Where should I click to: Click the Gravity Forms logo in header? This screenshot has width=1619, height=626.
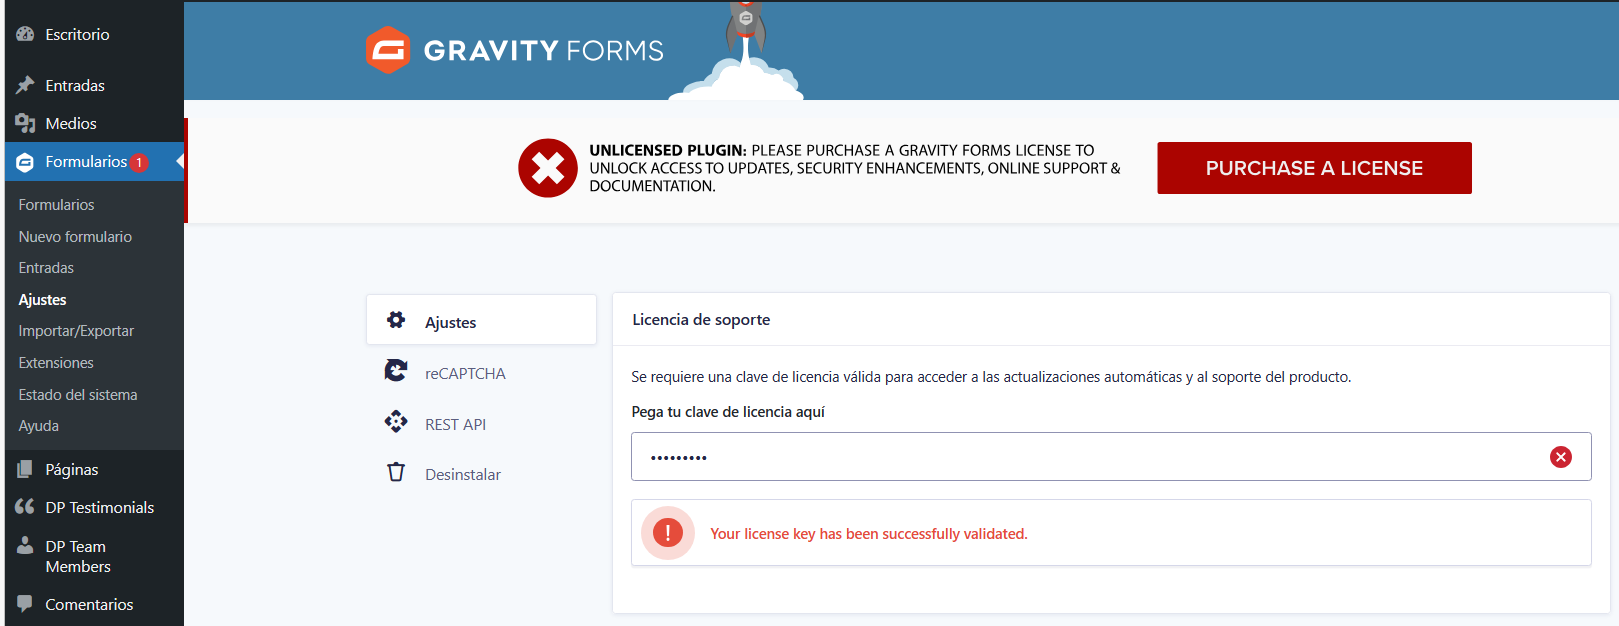pos(514,50)
